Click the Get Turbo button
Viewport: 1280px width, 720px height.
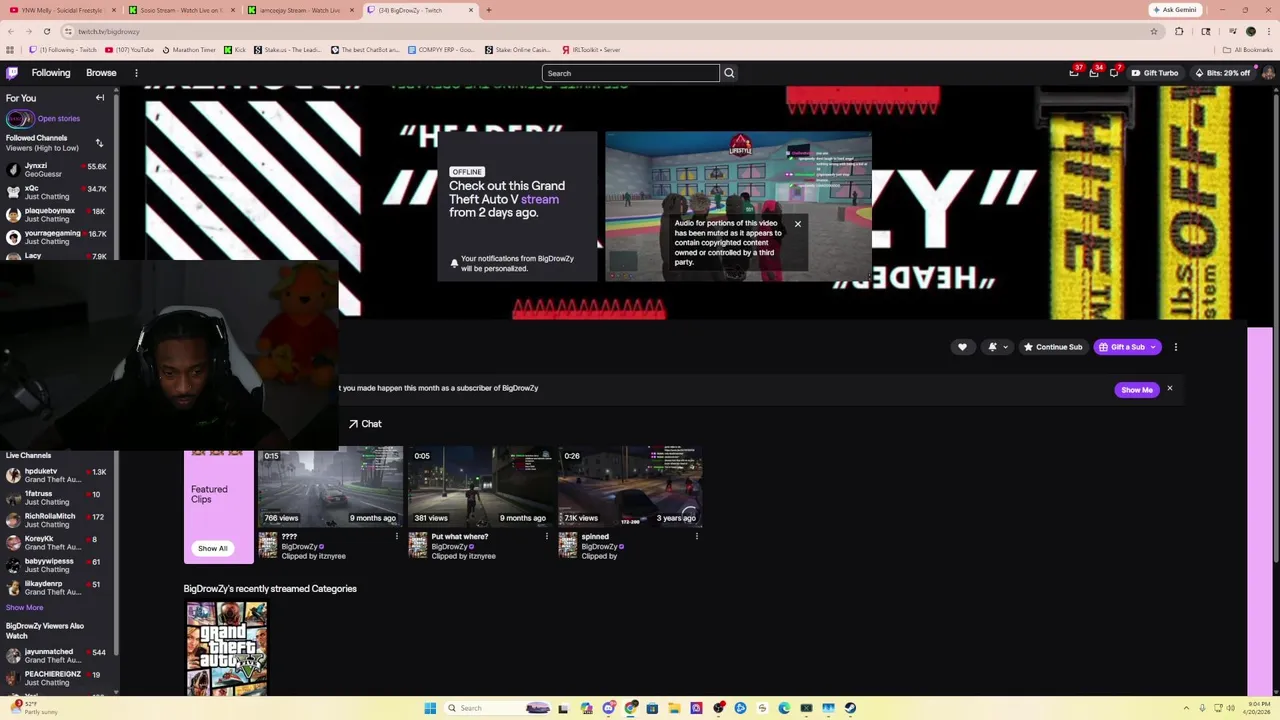coord(1155,73)
